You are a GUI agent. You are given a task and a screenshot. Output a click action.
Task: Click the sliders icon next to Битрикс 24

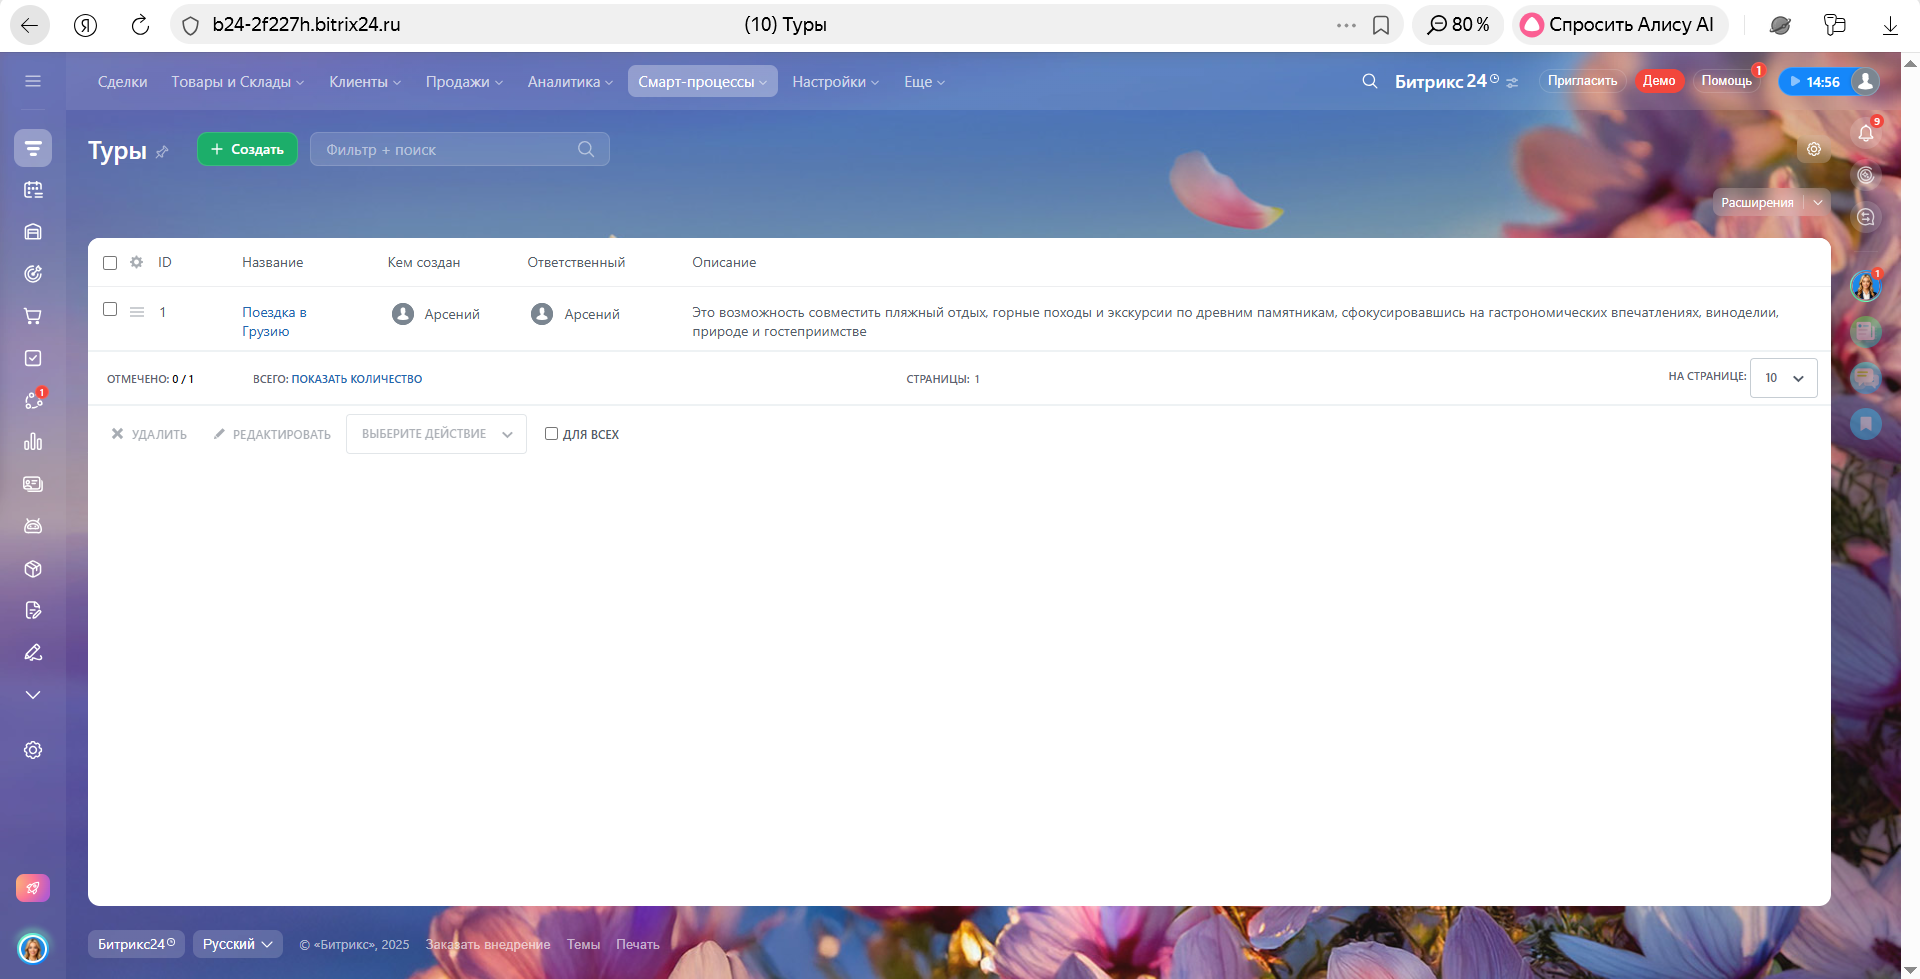(x=1512, y=83)
